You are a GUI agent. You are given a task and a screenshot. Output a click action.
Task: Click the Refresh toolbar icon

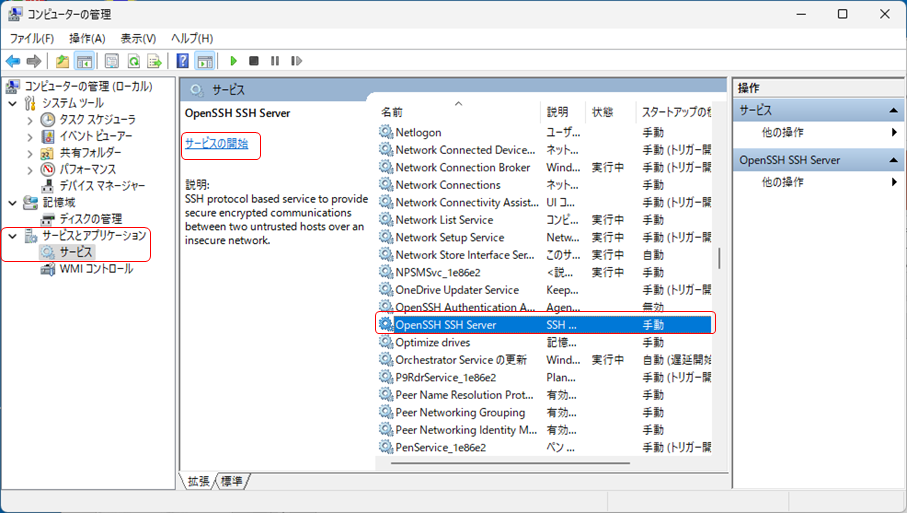133,61
